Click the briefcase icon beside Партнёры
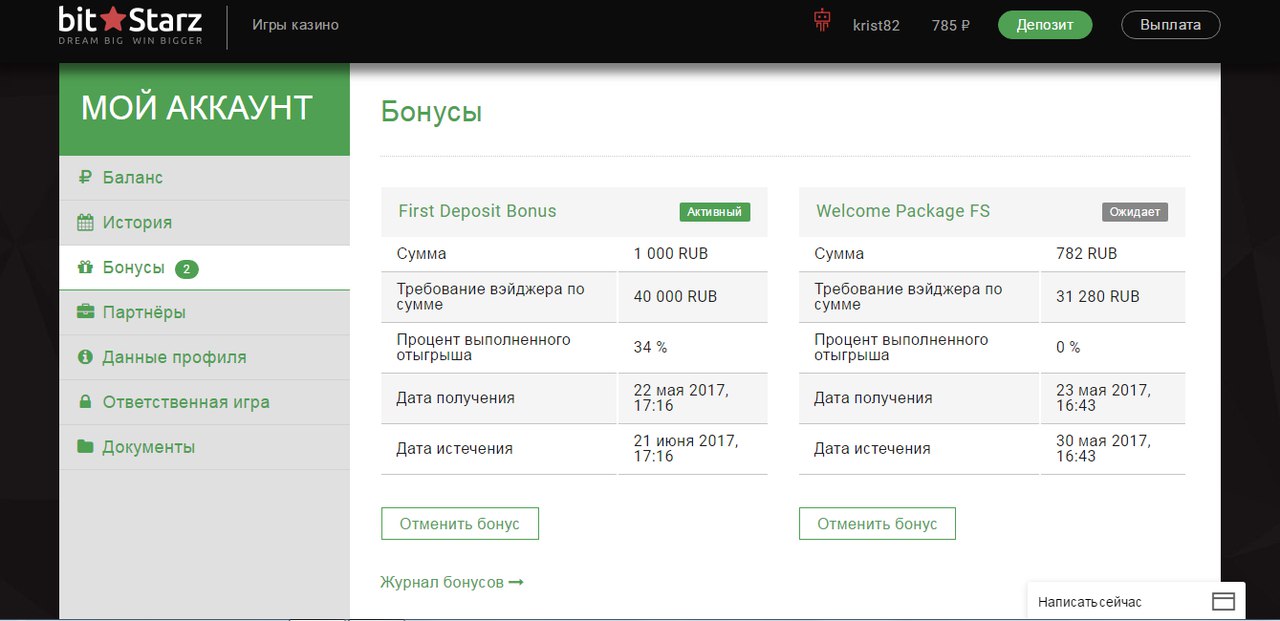Screen dimensions: 1280x621 (x=85, y=312)
